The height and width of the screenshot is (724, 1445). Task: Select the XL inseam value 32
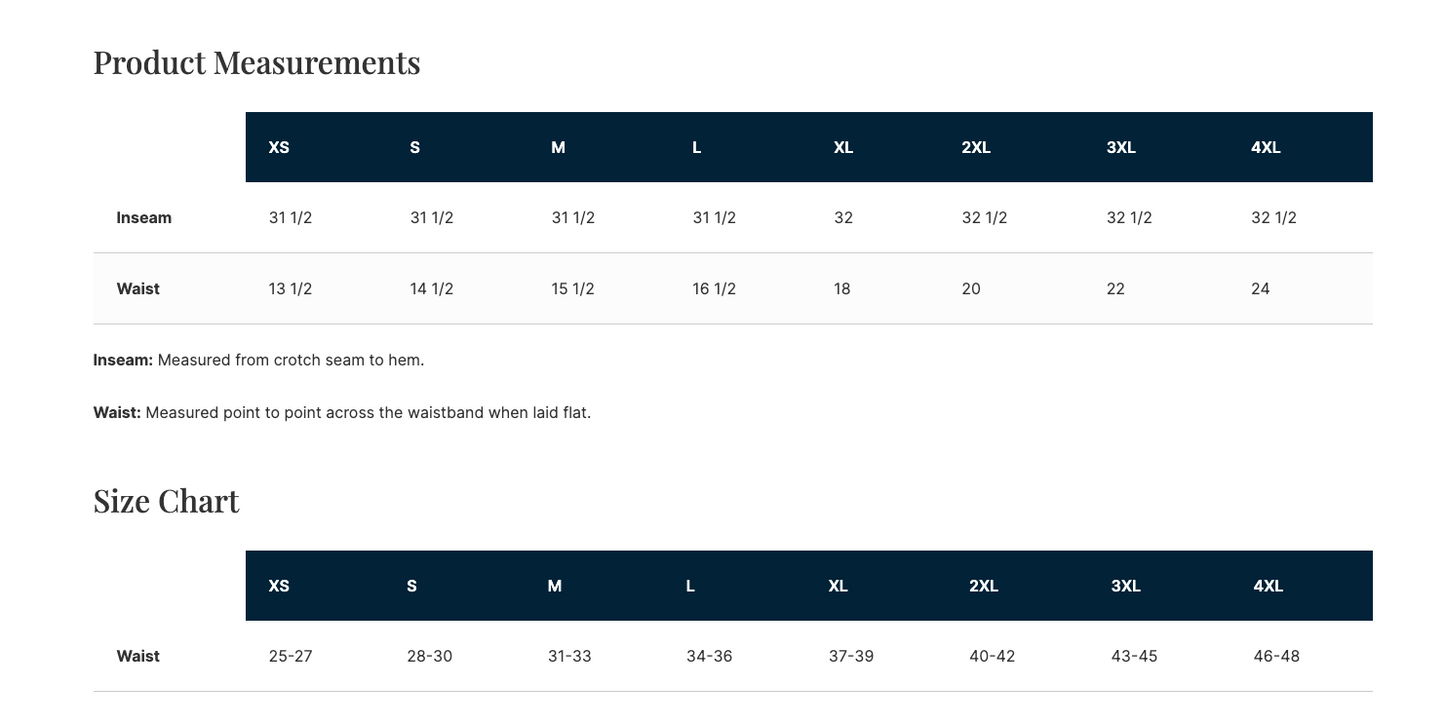pyautogui.click(x=843, y=218)
